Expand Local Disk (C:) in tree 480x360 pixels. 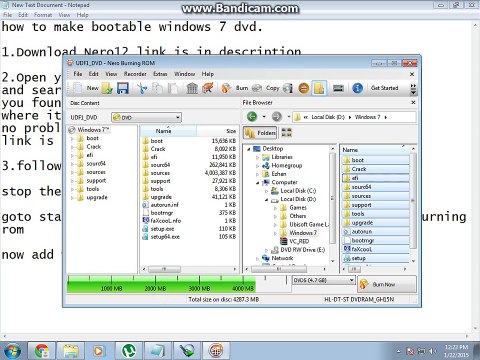(266, 191)
